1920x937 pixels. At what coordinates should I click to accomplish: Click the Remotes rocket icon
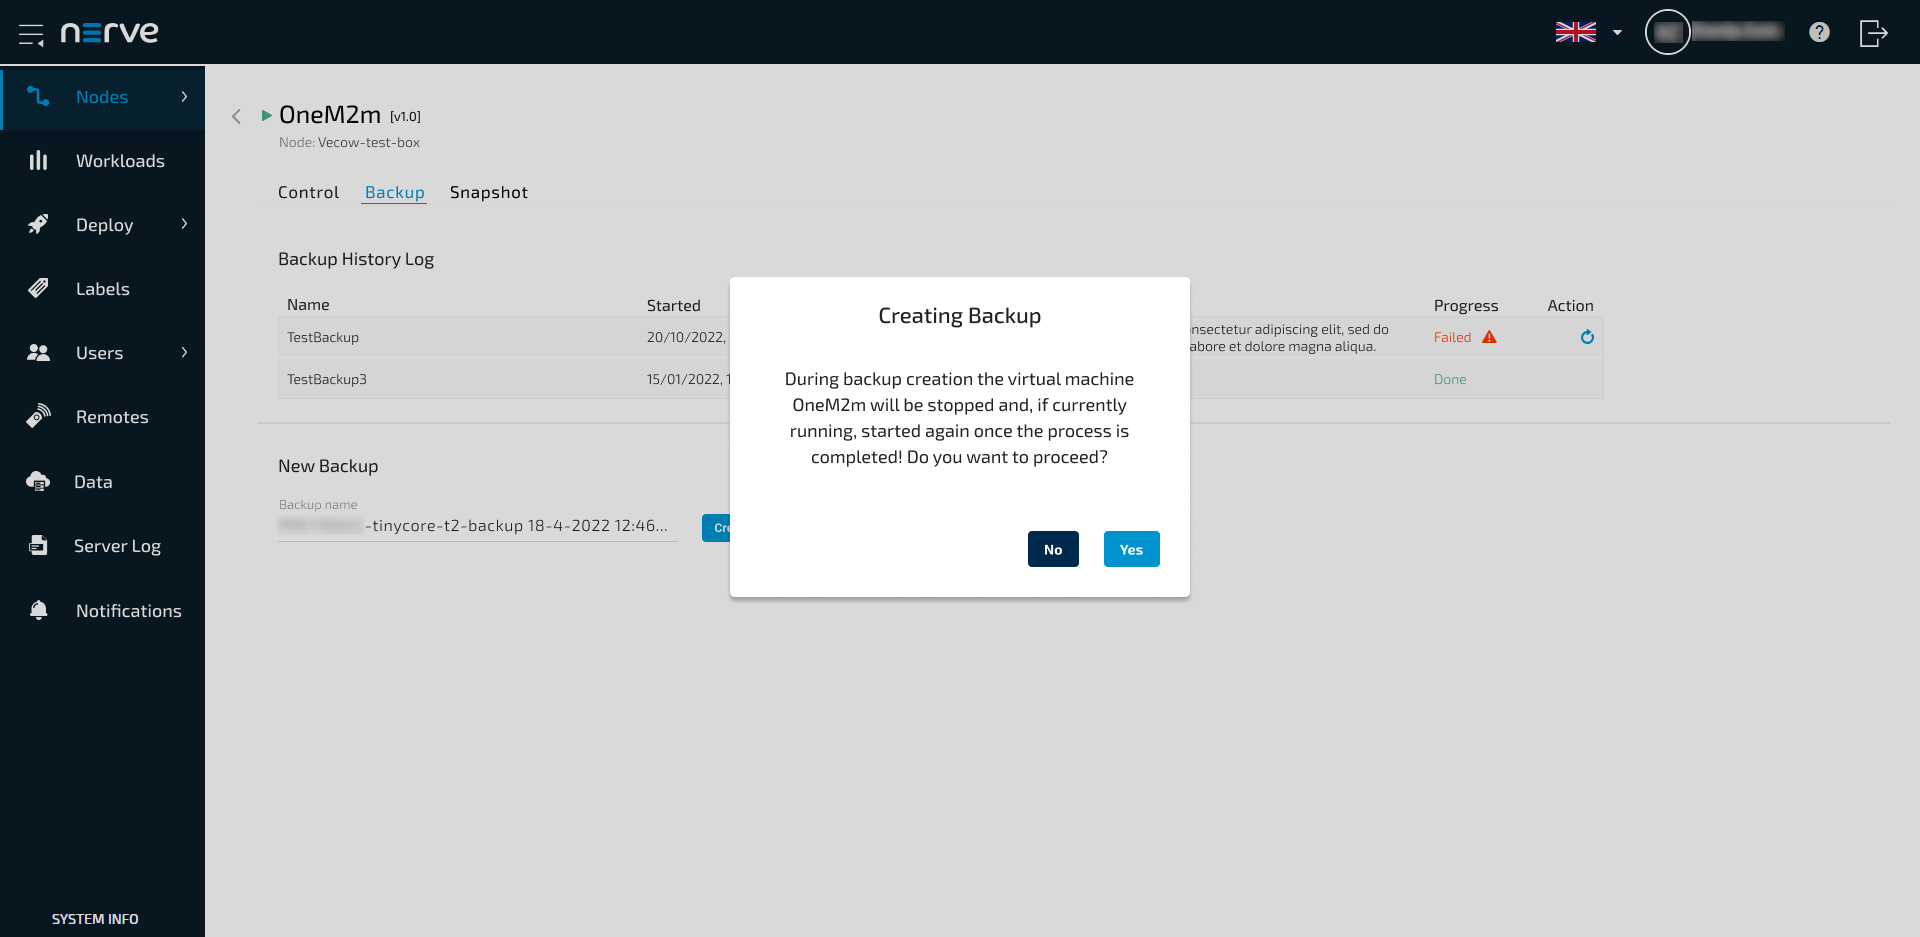(x=38, y=416)
